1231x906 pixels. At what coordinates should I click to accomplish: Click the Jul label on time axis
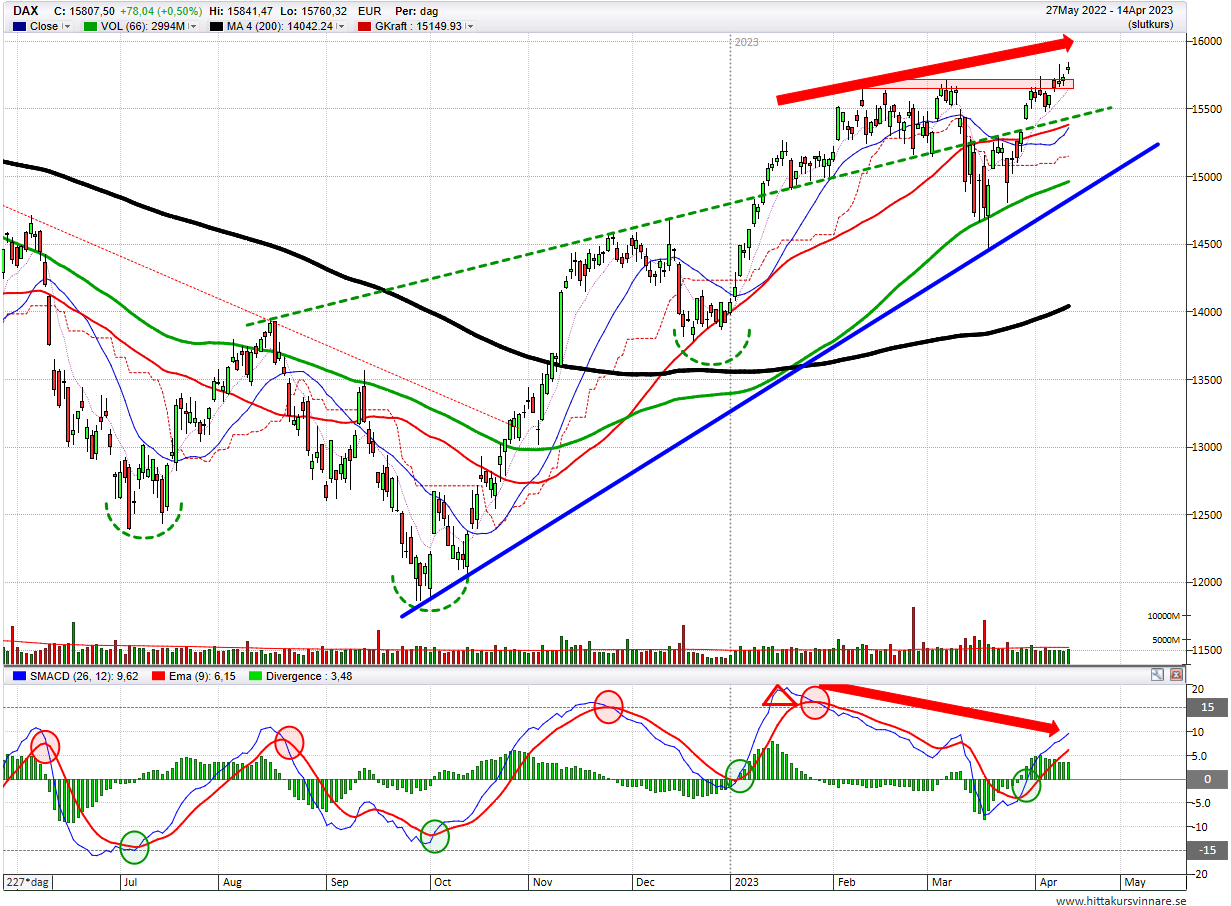coord(130,883)
